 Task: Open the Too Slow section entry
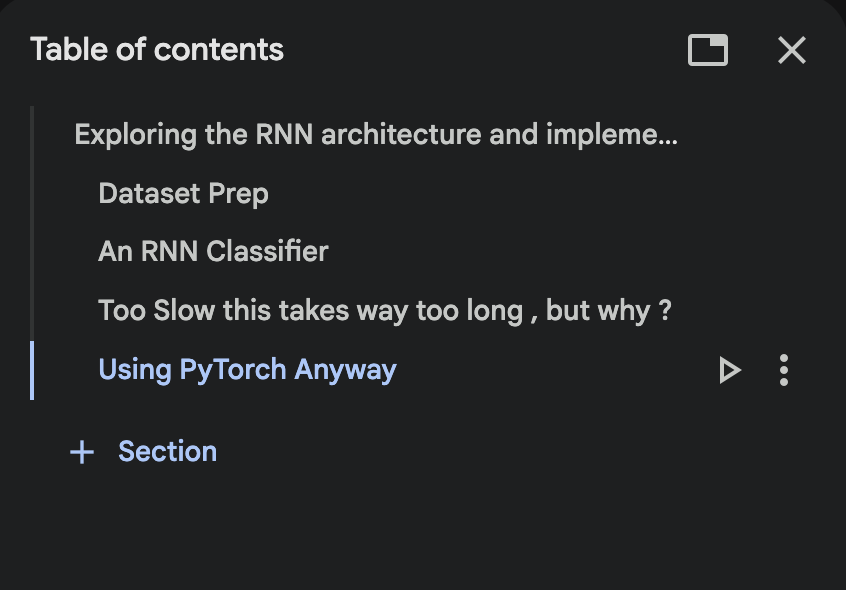[x=385, y=310]
